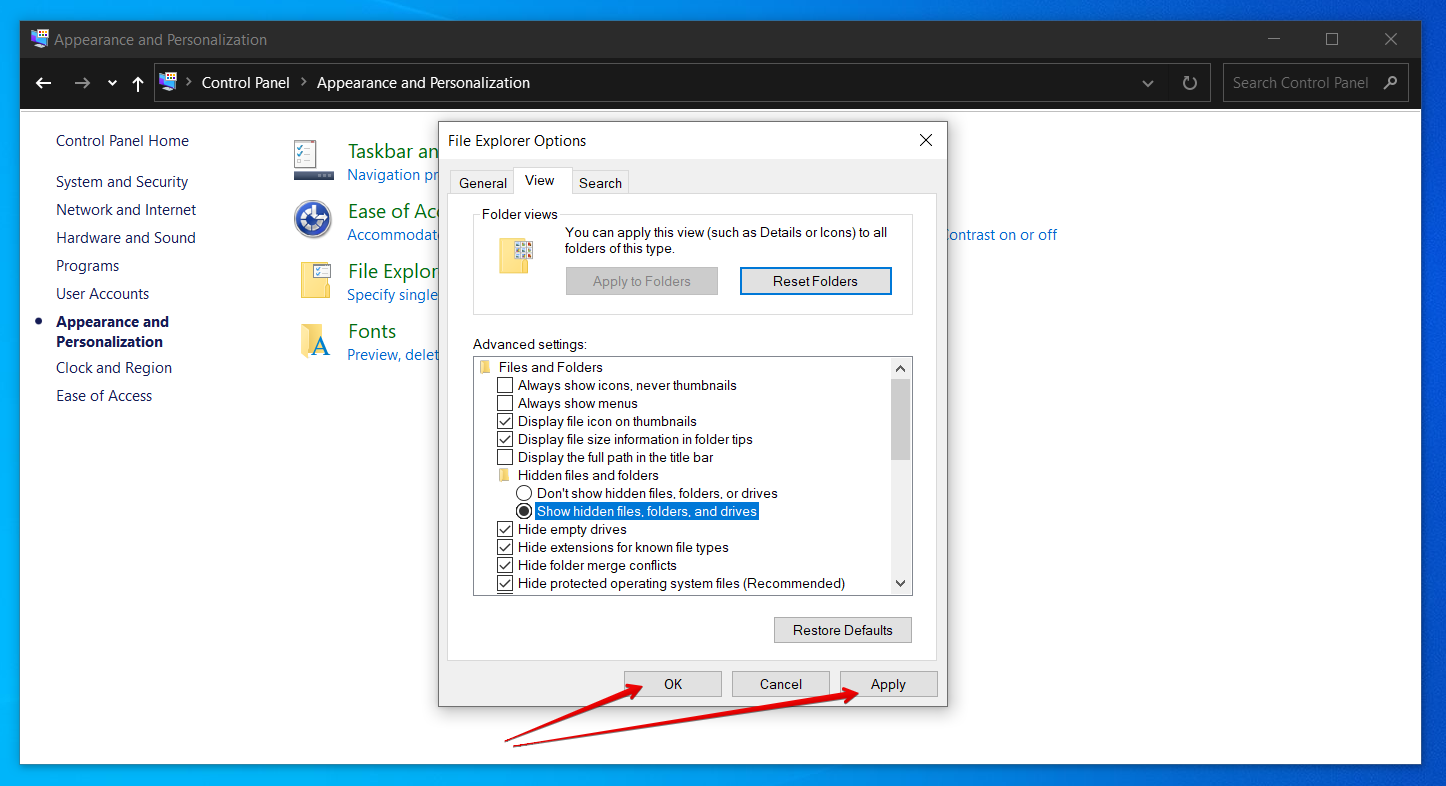This screenshot has height=786, width=1446.
Task: Open Network and Internet category
Action: (126, 210)
